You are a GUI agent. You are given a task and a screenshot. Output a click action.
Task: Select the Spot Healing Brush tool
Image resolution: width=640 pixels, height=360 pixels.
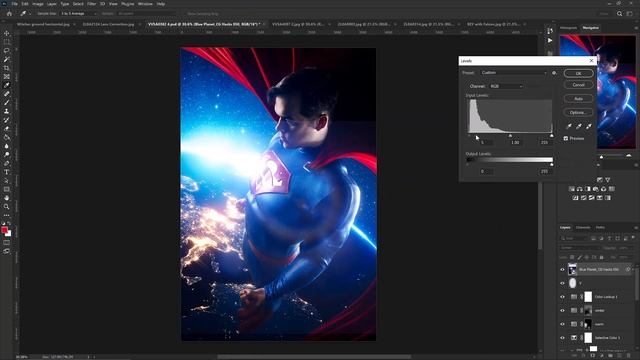coord(7,94)
